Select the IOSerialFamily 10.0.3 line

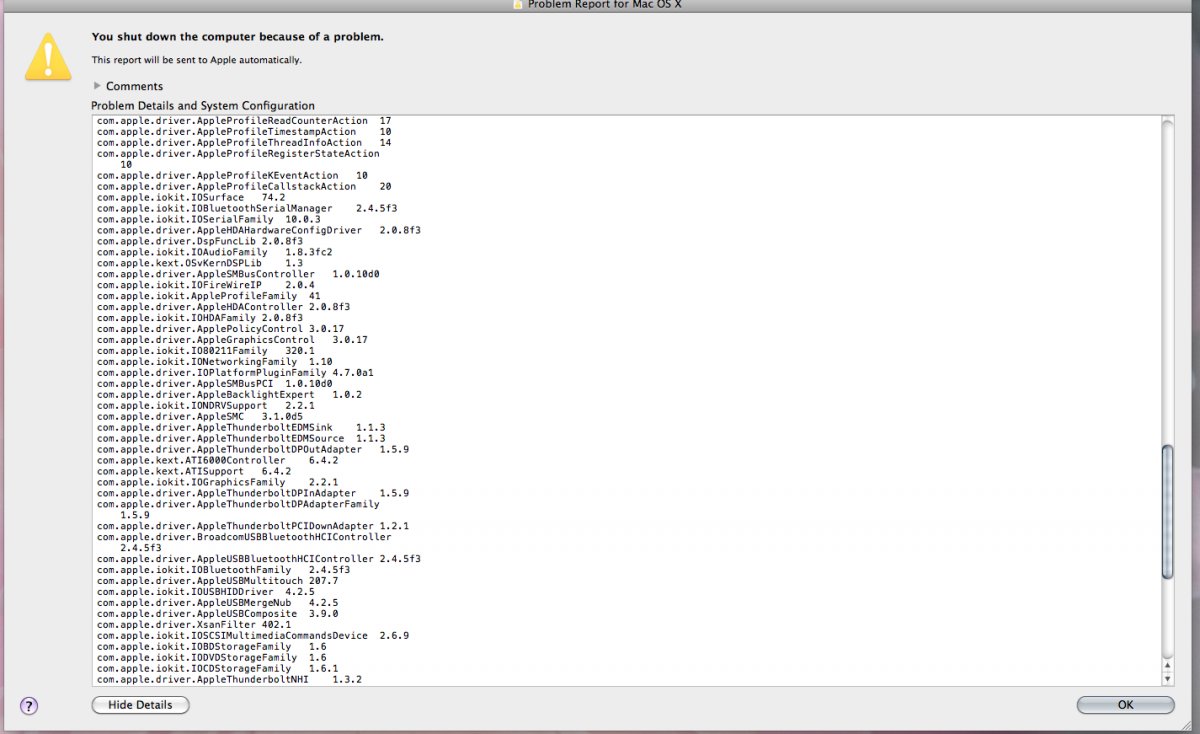coord(209,219)
